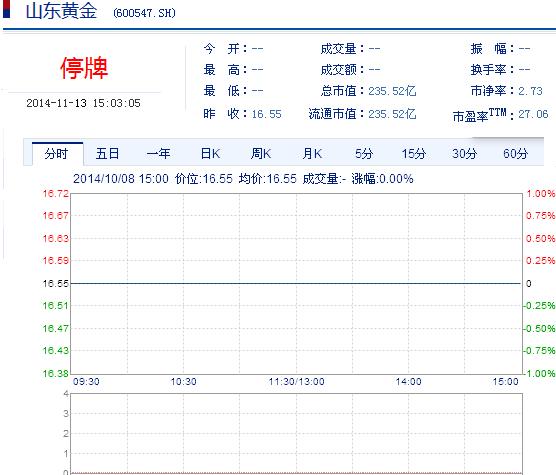The width and height of the screenshot is (556, 475).
Task: Click the 16.55 price line on chart
Action: (x=296, y=283)
